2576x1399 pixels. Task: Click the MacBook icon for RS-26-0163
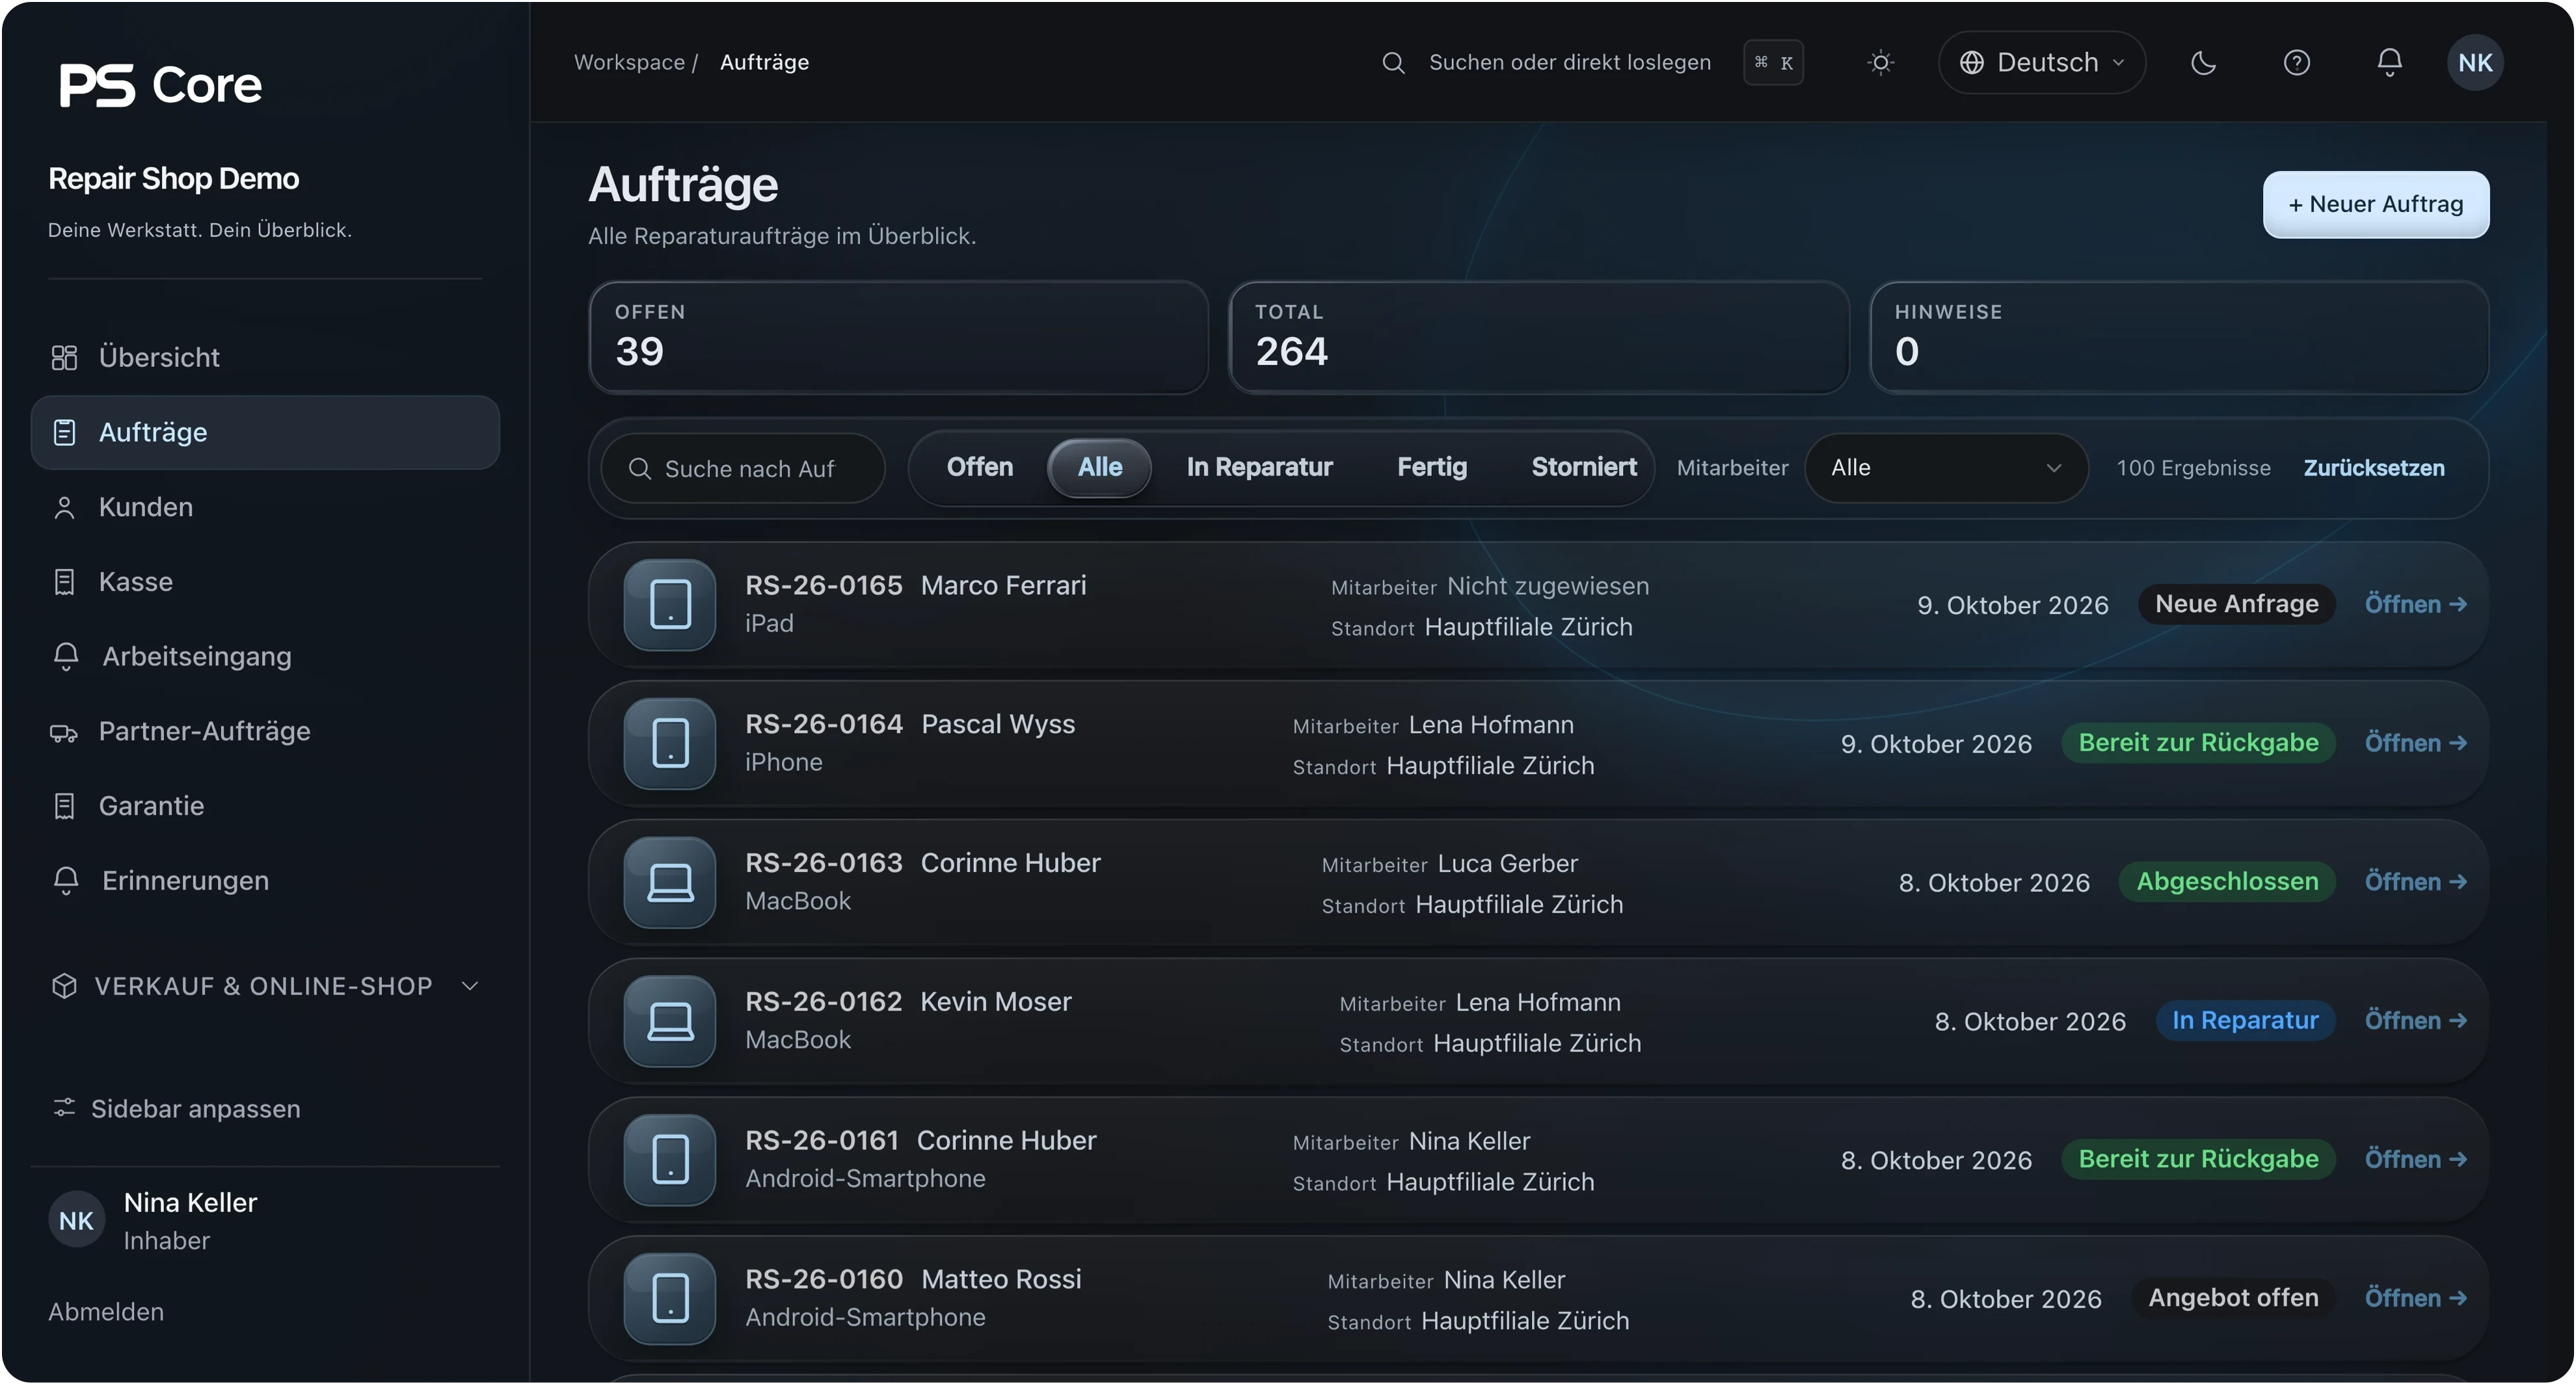click(669, 883)
